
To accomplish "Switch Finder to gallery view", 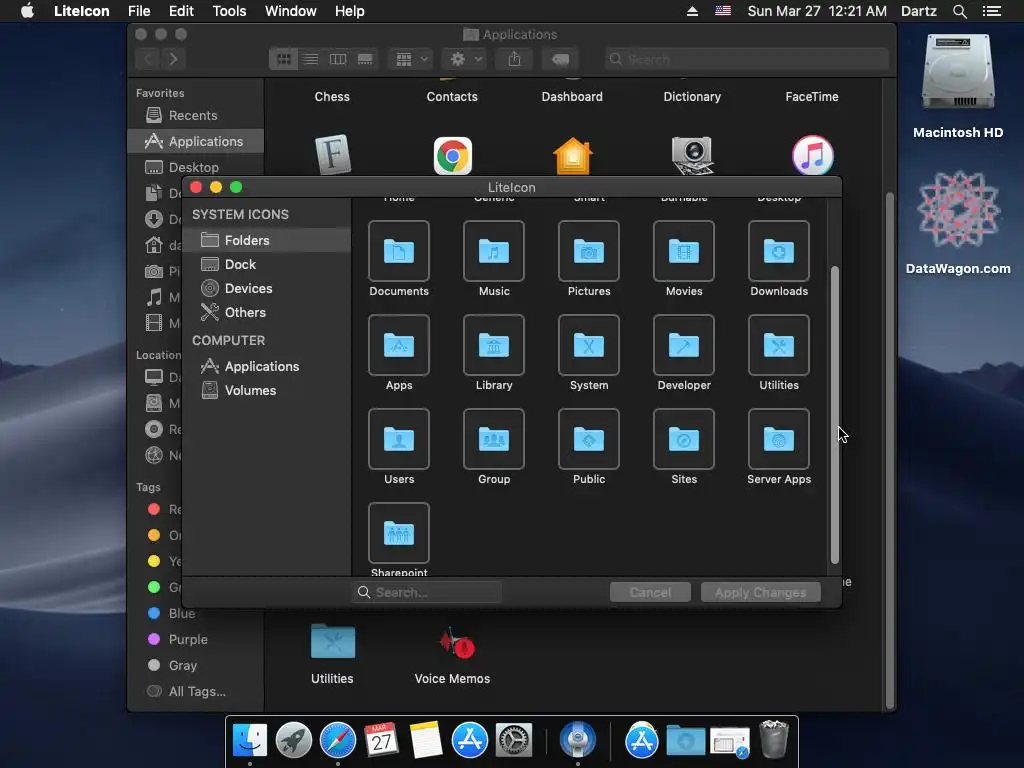I will tap(365, 59).
